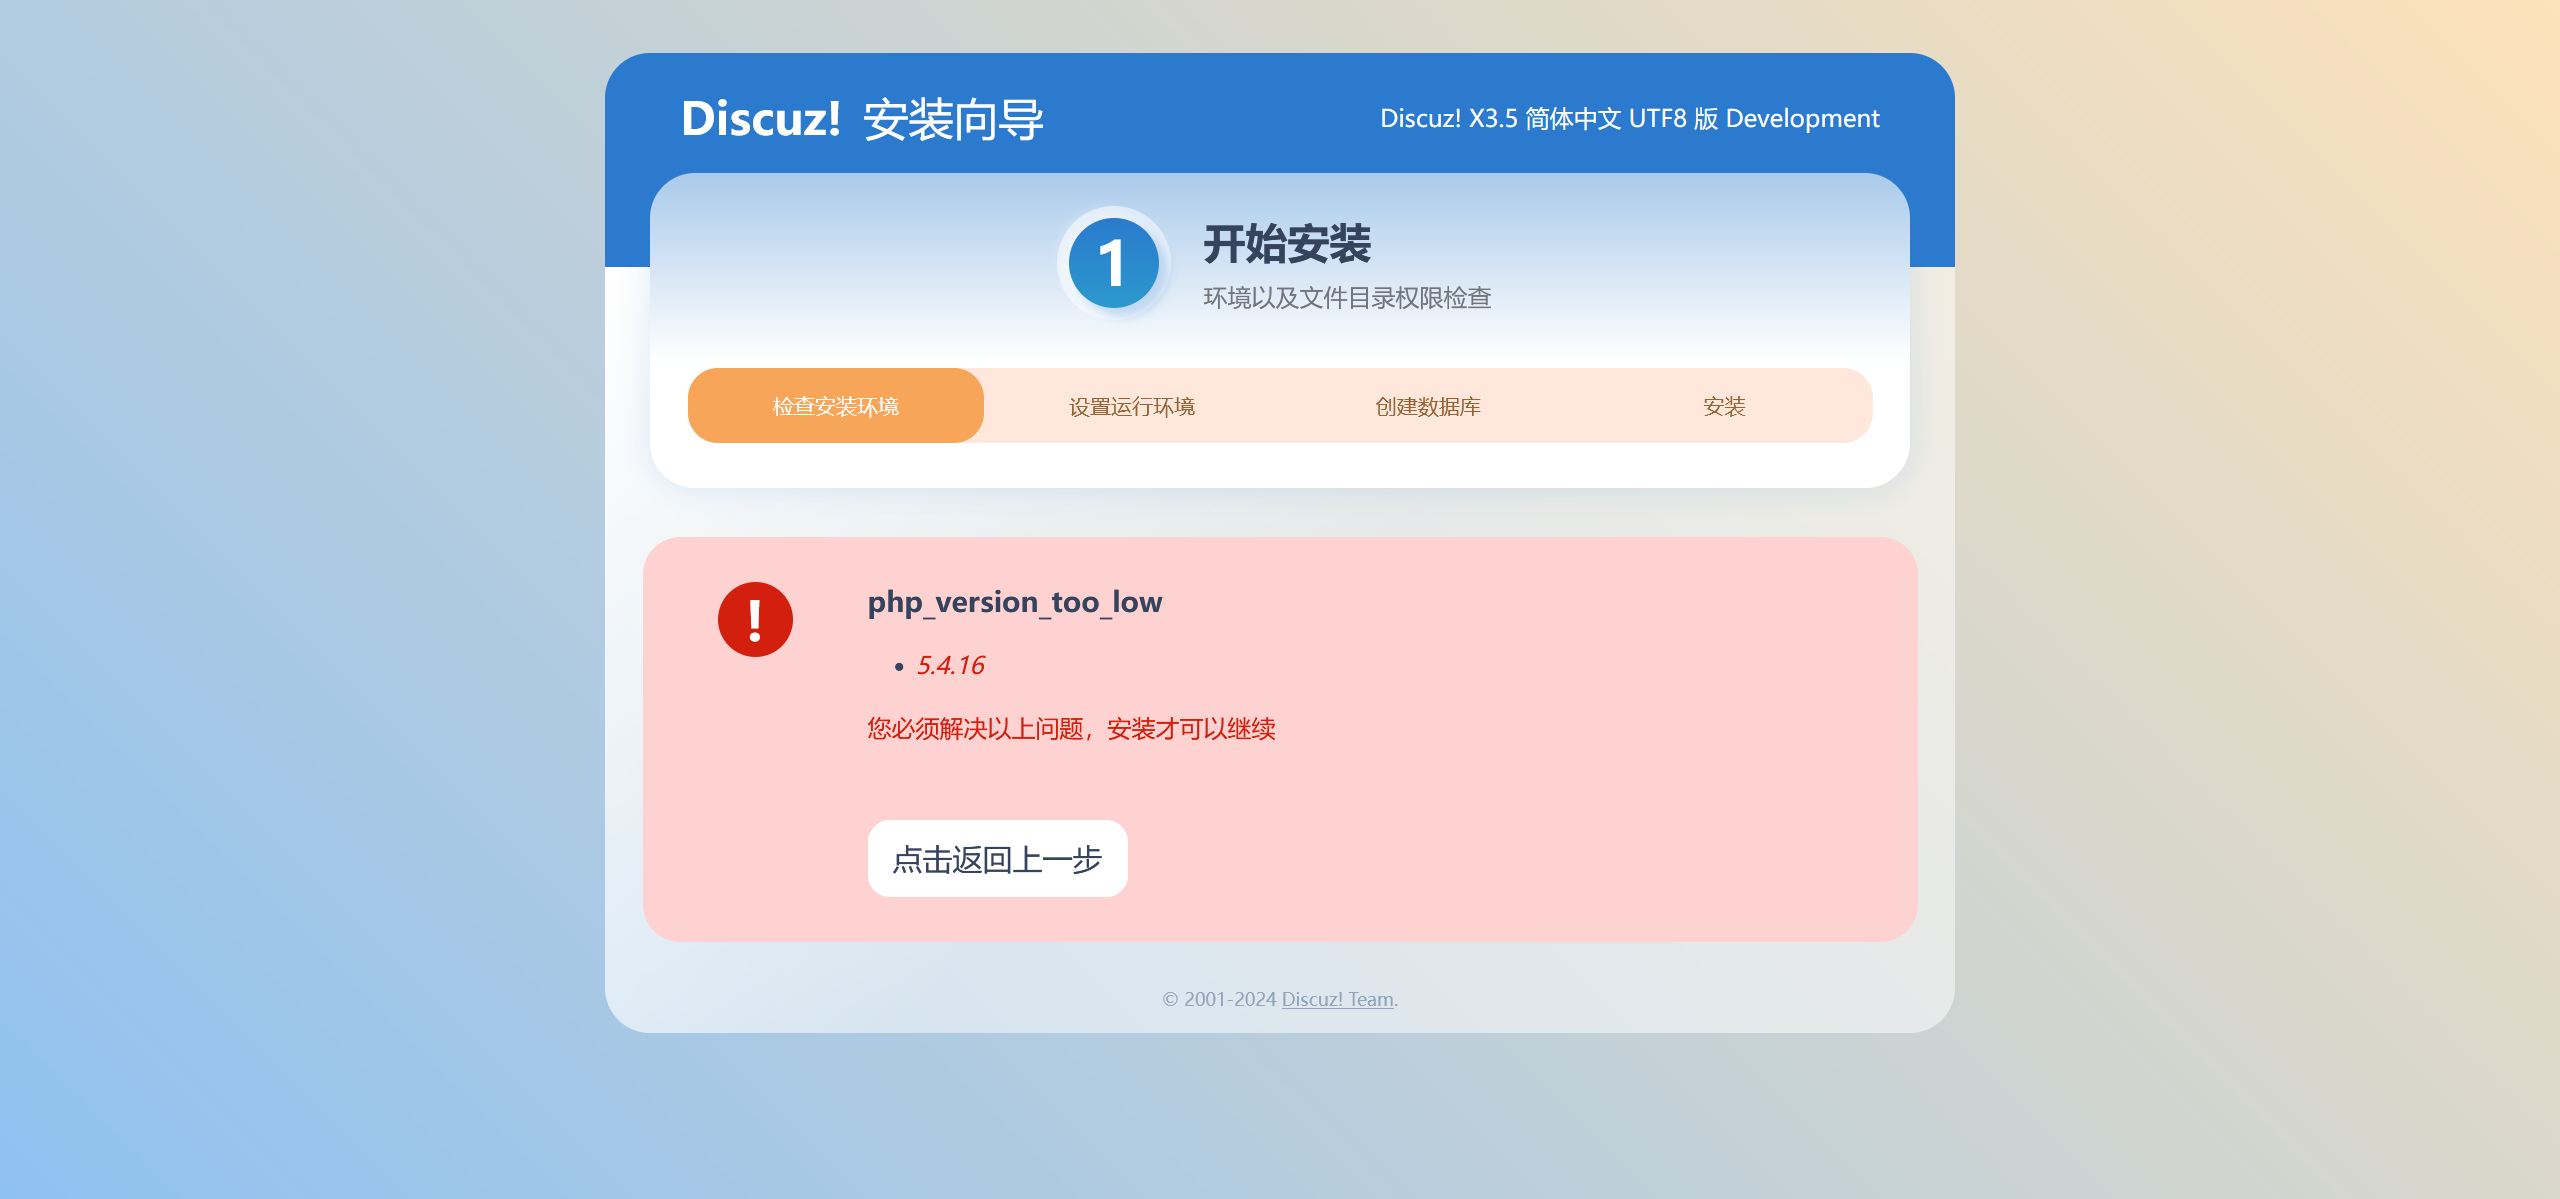Open the Discuz! Team footer link
This screenshot has width=2560, height=1199.
click(1337, 999)
